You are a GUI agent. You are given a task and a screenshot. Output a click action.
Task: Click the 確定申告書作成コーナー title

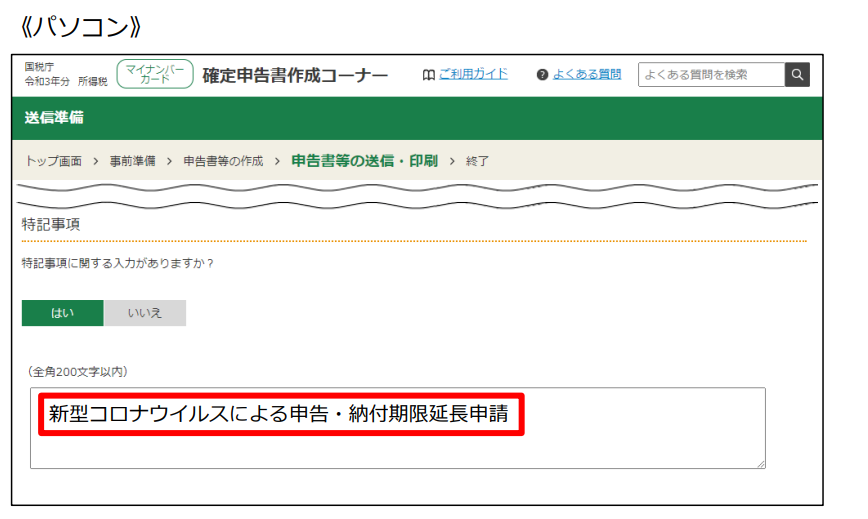pos(295,75)
